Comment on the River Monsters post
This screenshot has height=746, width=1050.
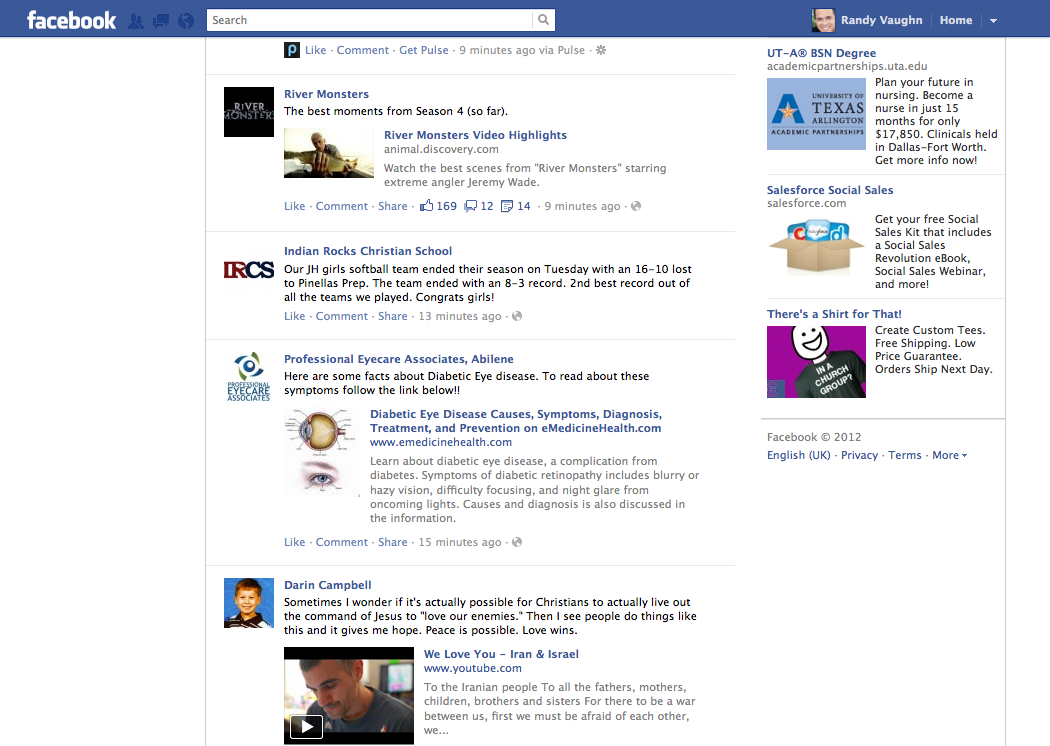(x=342, y=206)
